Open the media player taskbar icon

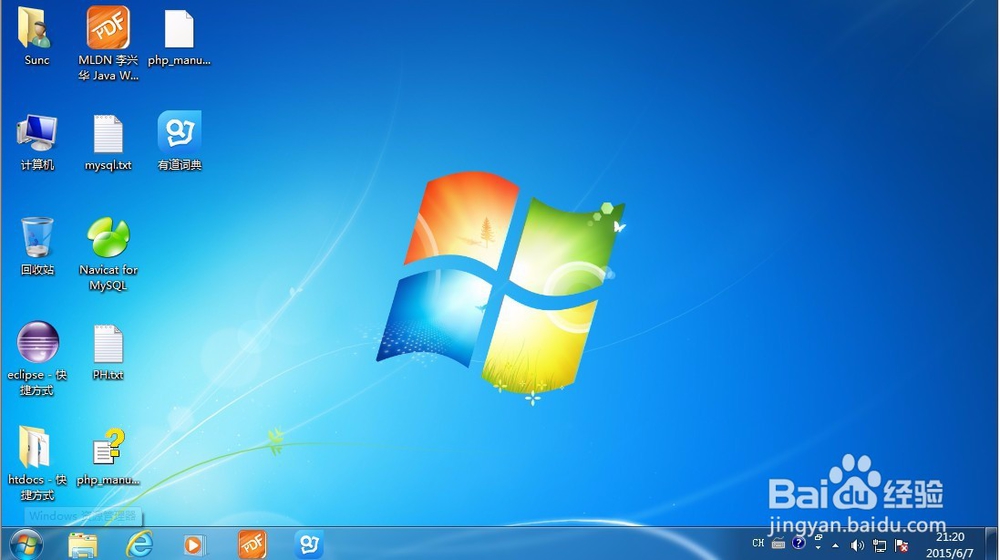(194, 545)
